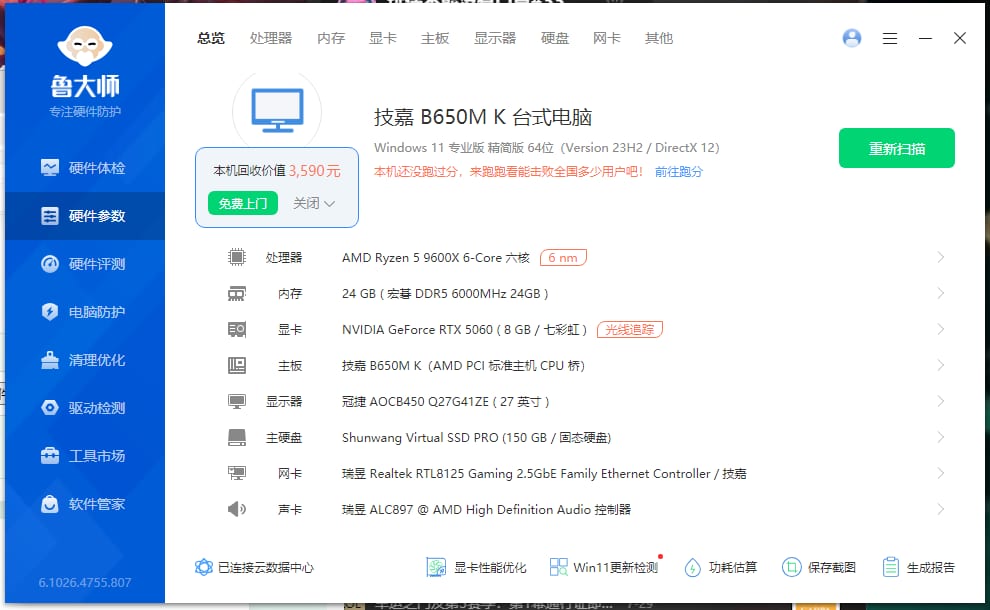The width and height of the screenshot is (990, 610).
Task: Open 电脑防护 in the sidebar
Action: pos(84,312)
